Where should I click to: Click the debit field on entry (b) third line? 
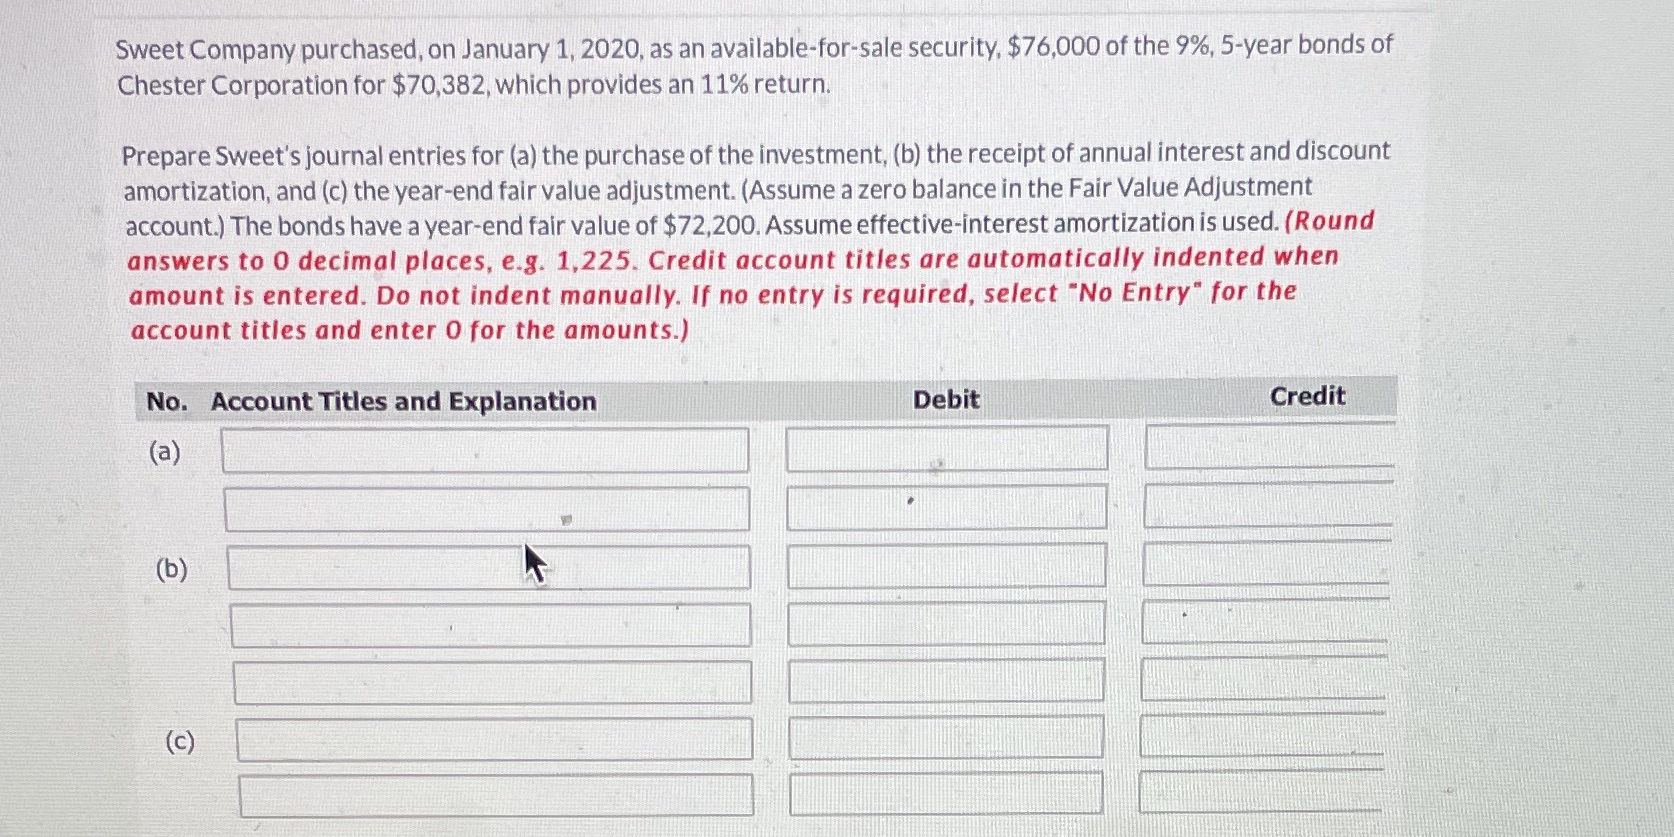tap(945, 682)
